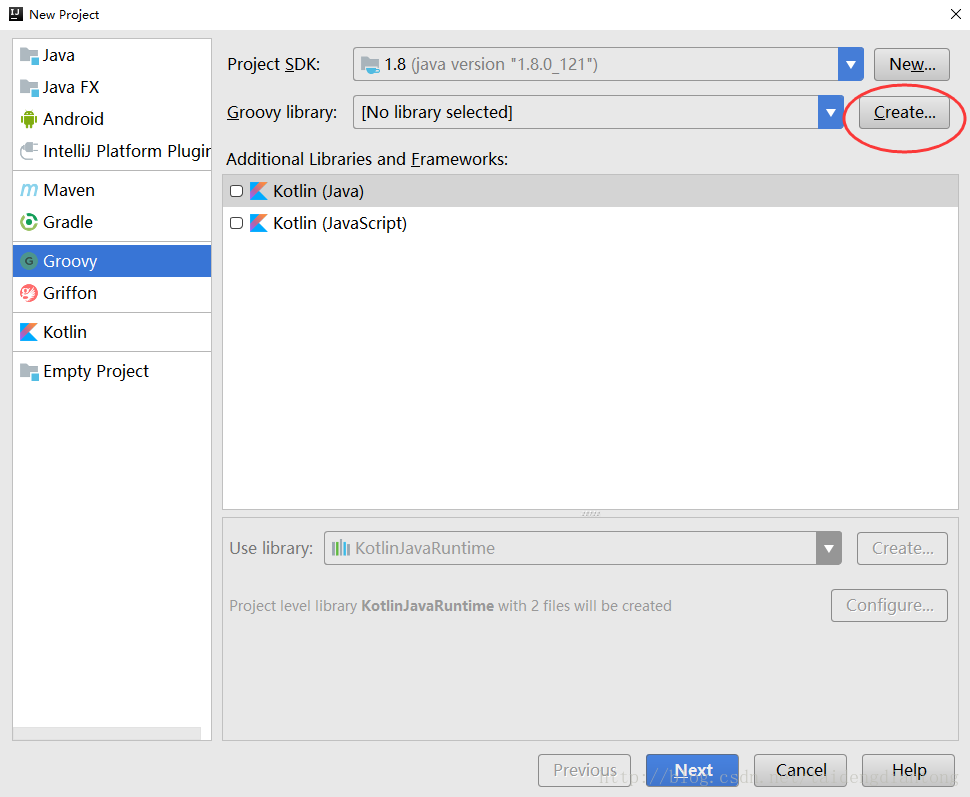The height and width of the screenshot is (797, 970).
Task: Click the Project SDK label
Action: coord(273,64)
